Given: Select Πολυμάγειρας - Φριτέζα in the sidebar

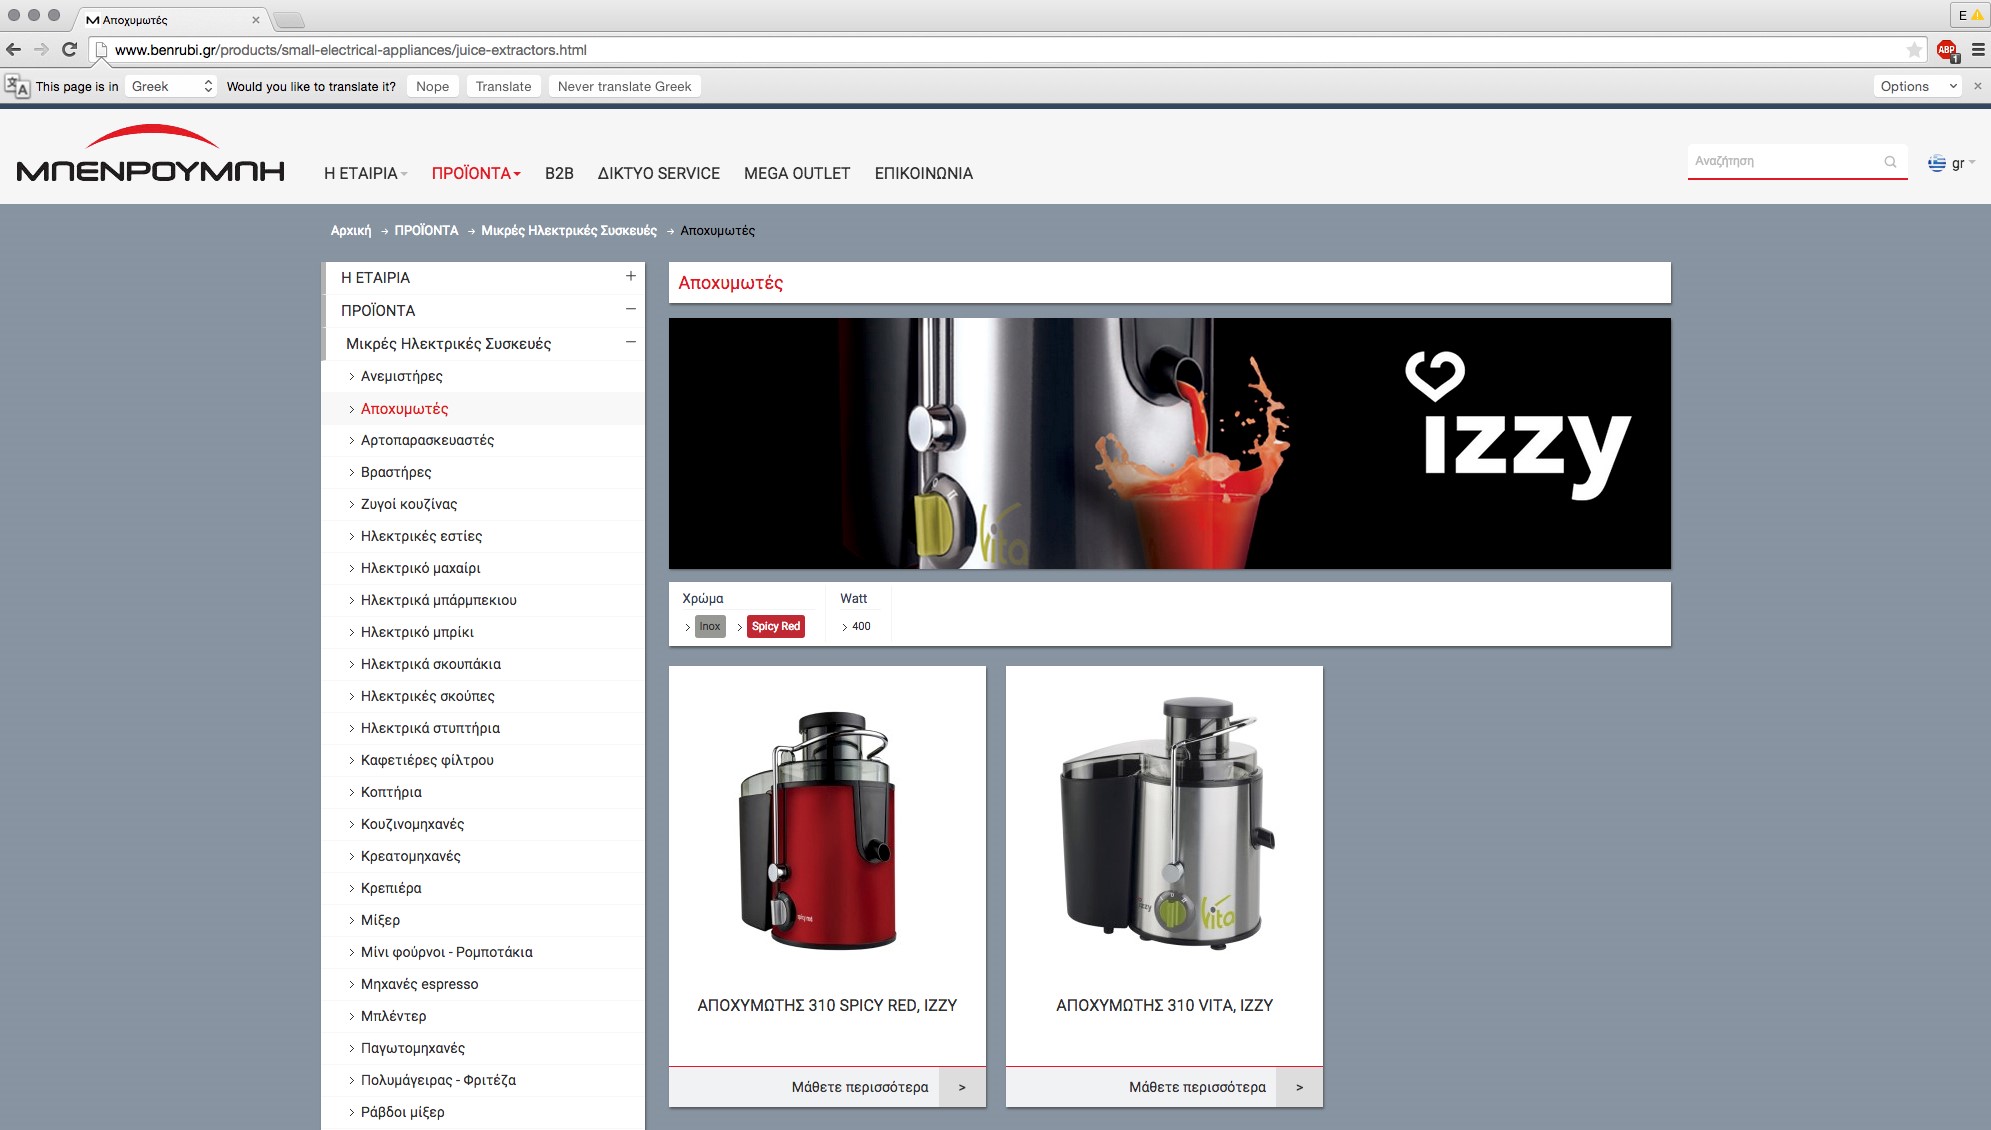Looking at the screenshot, I should click(x=438, y=1080).
